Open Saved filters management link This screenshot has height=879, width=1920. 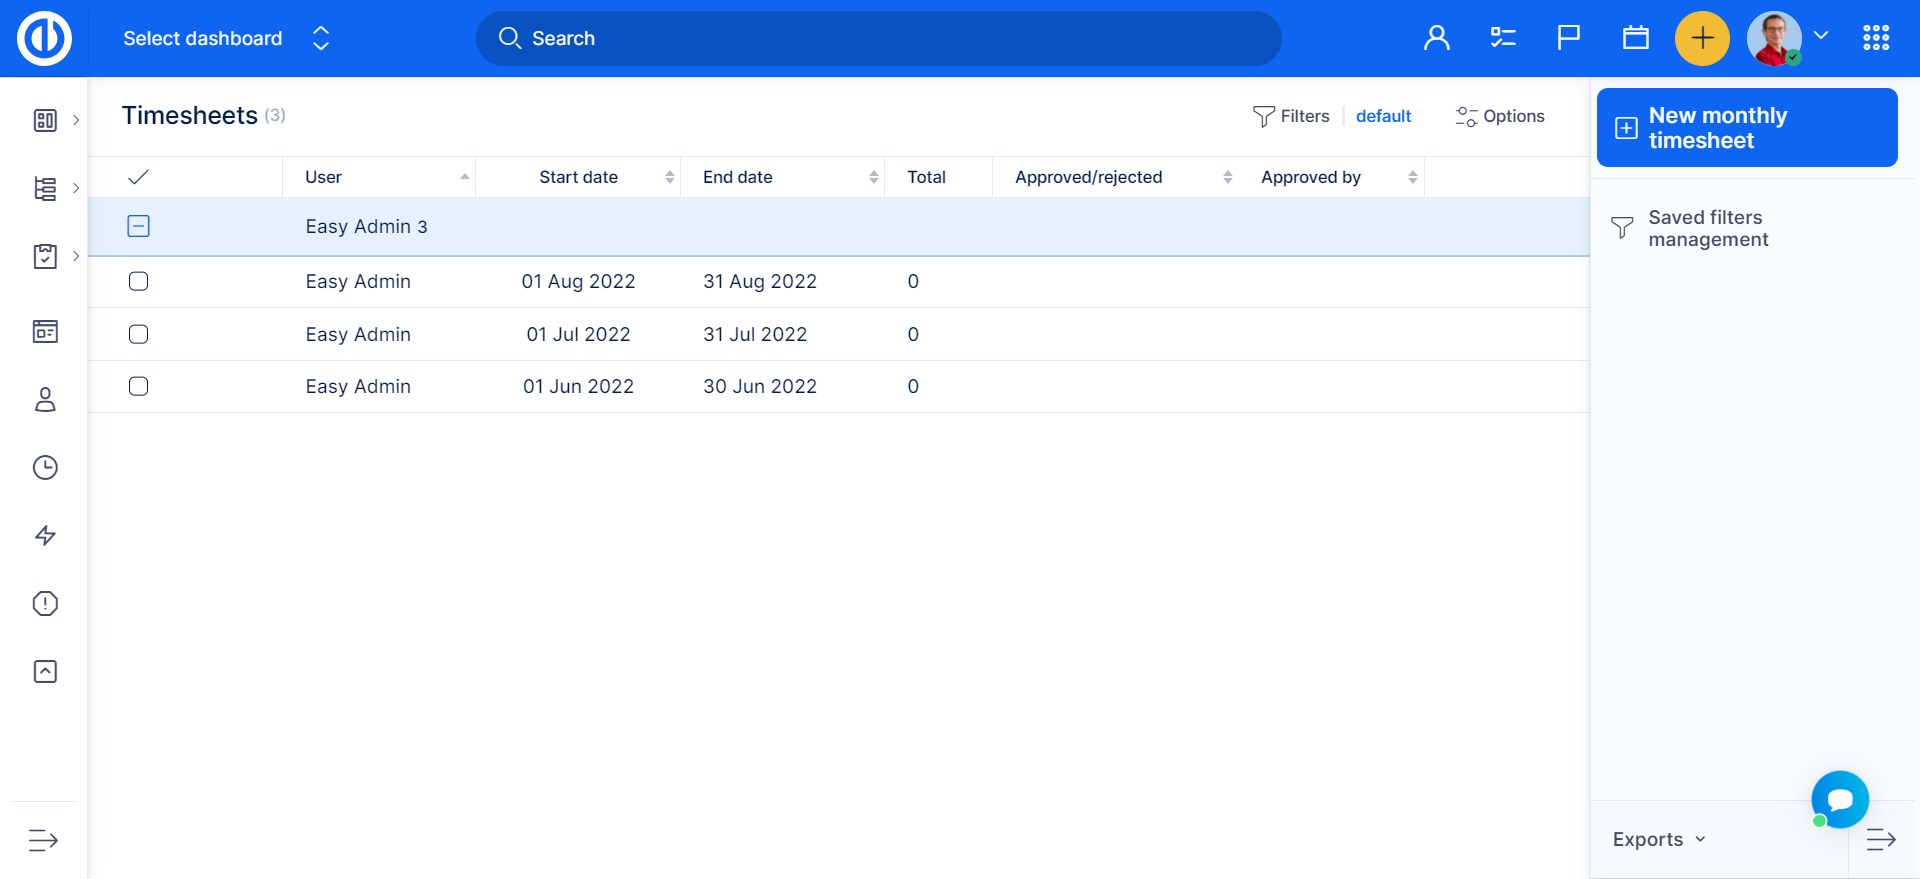click(x=1707, y=229)
